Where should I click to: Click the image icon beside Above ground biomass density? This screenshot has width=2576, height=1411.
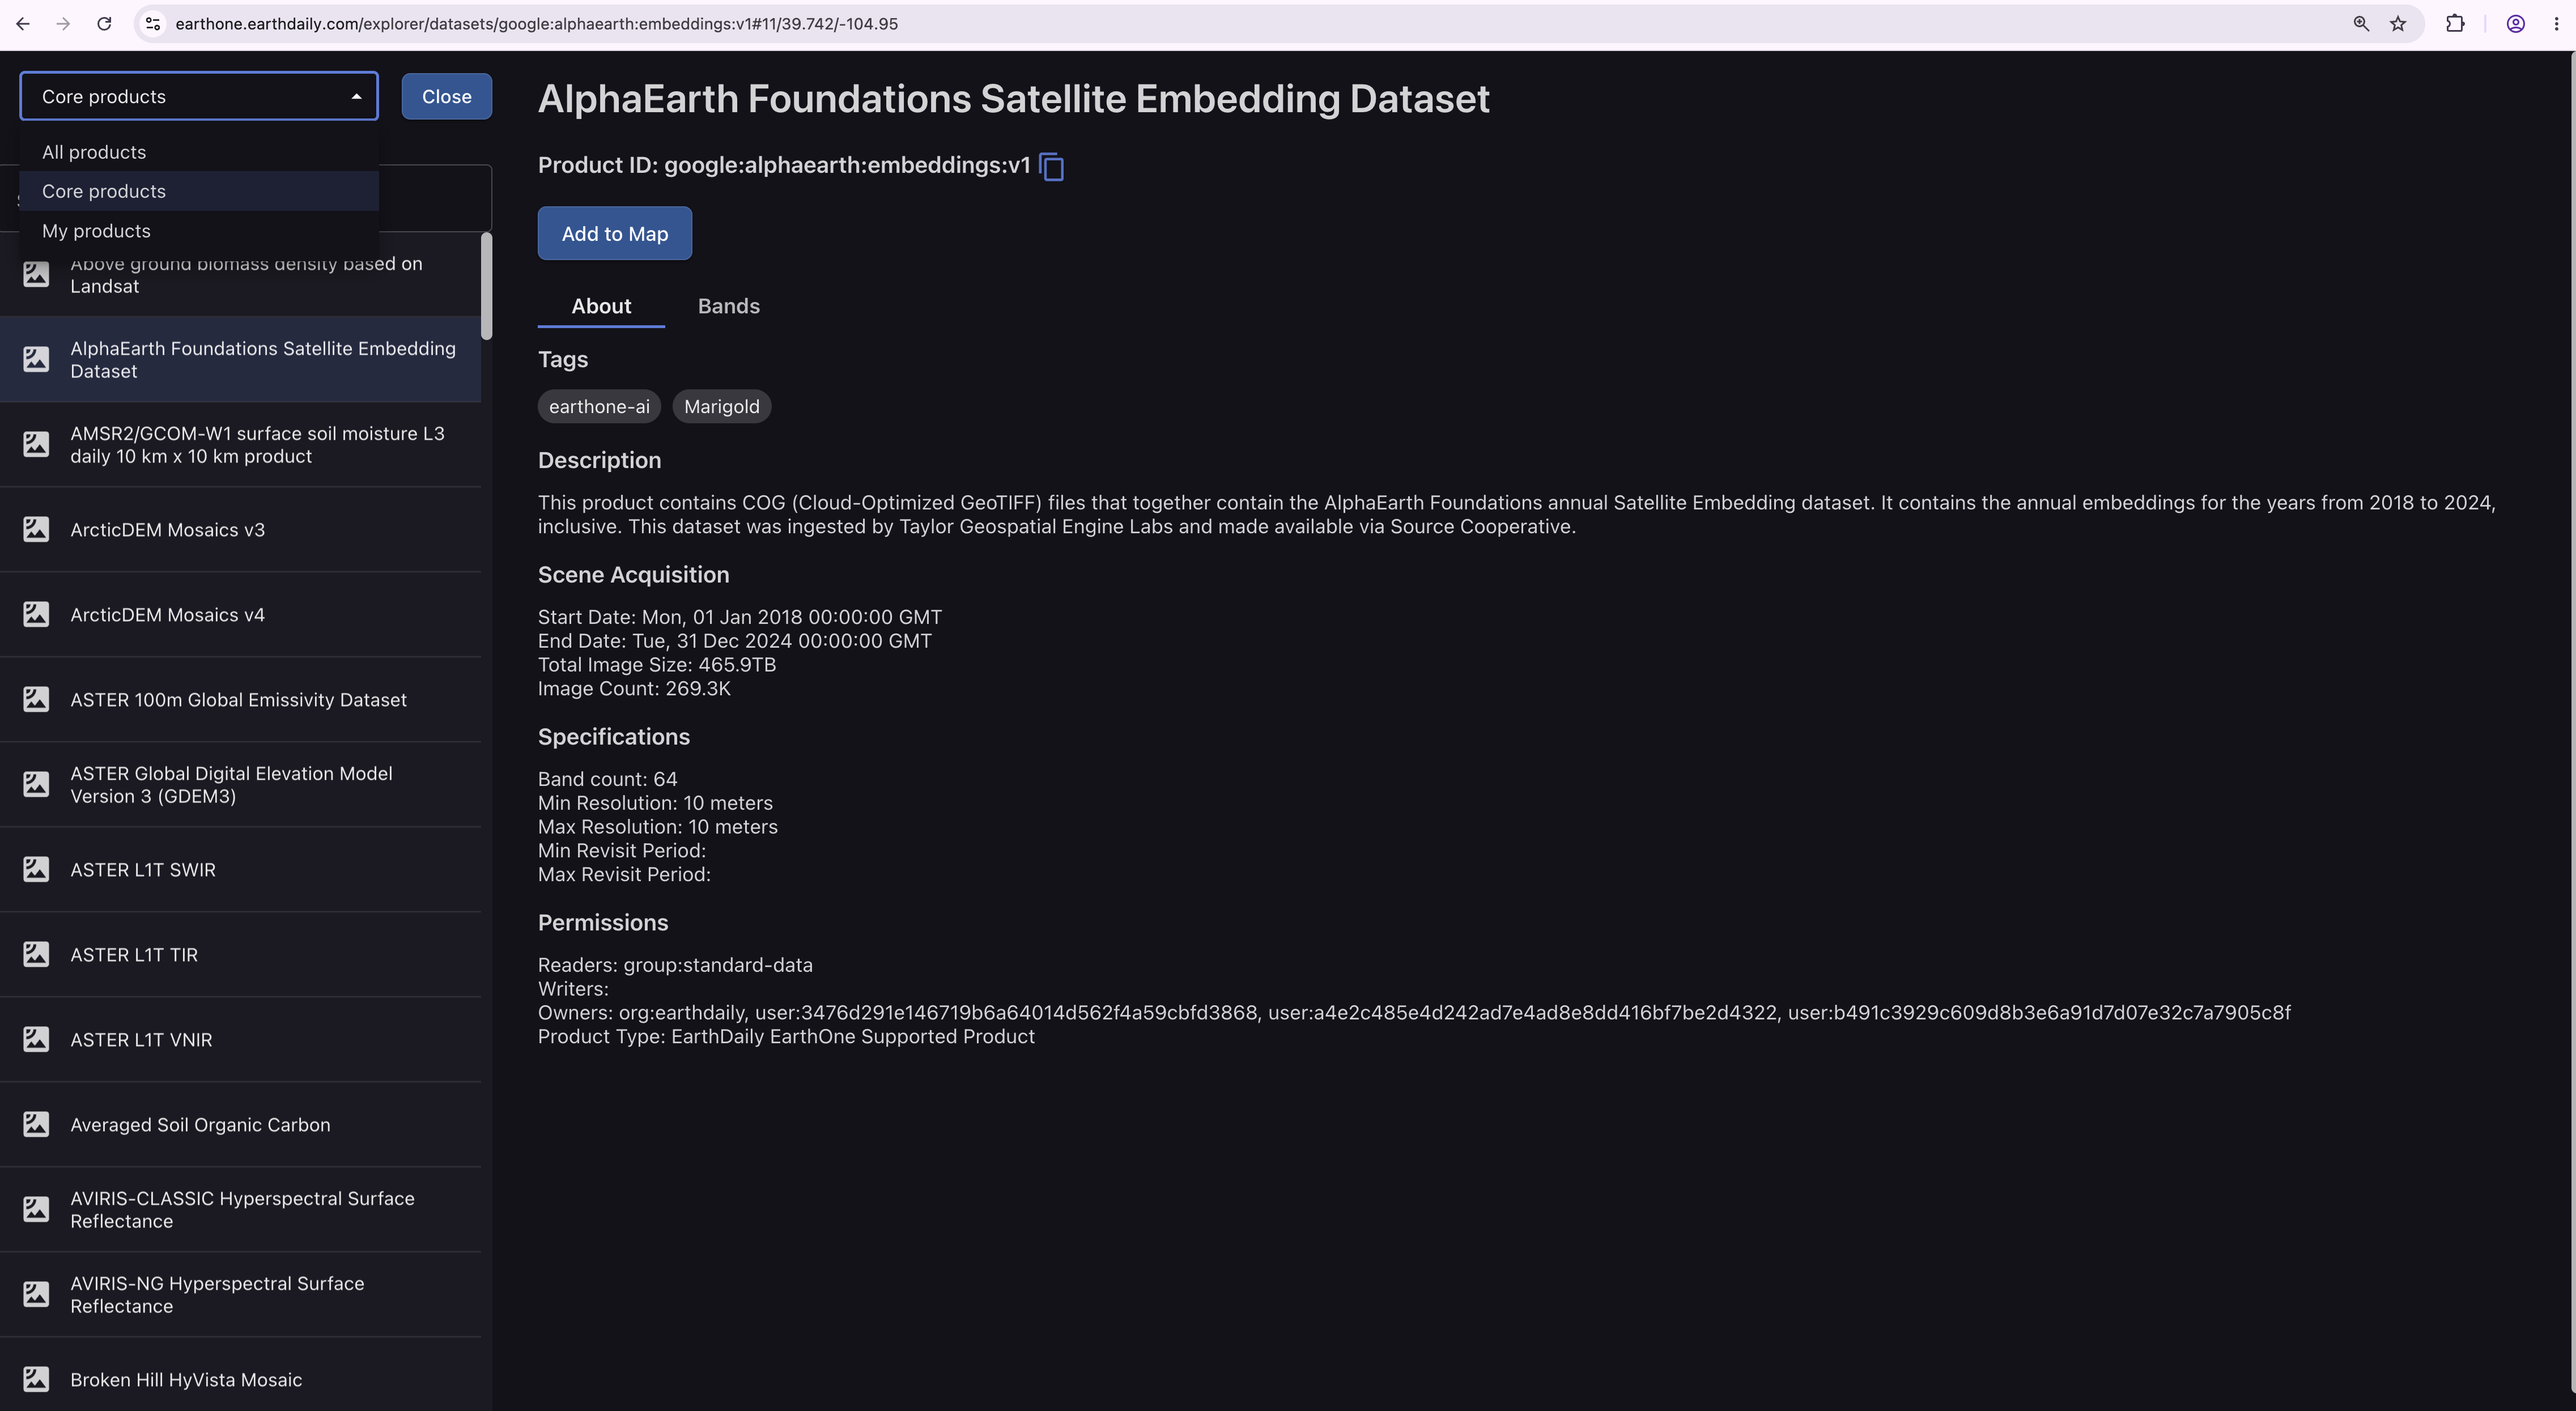pos(36,274)
